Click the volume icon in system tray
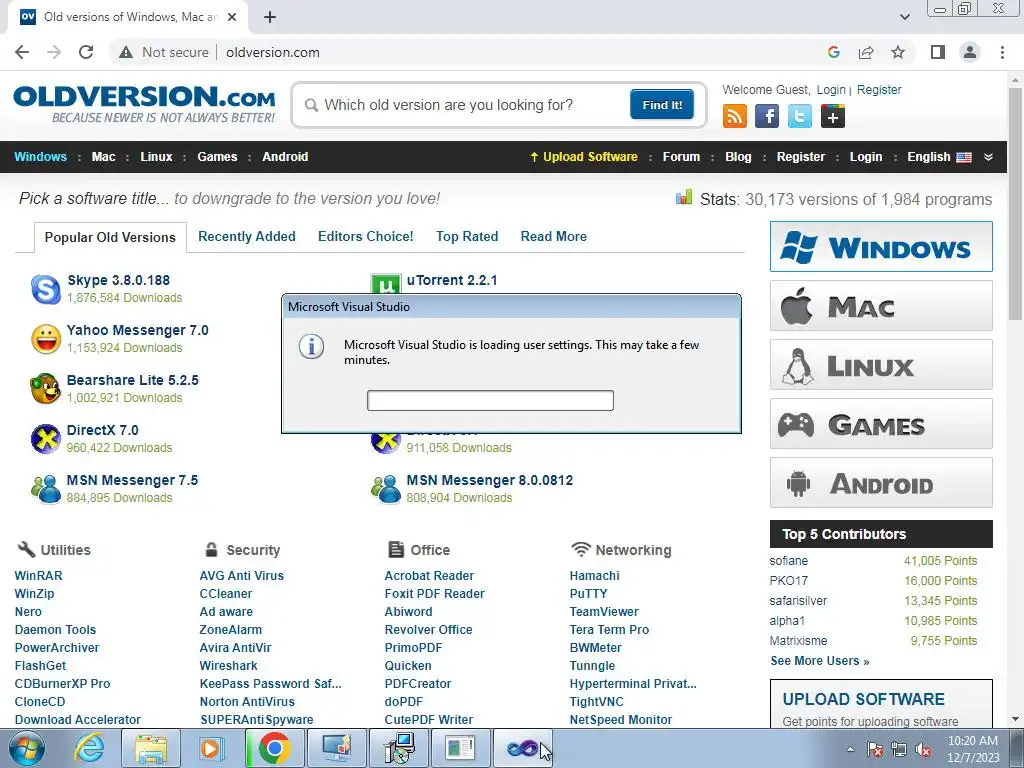The height and width of the screenshot is (768, 1024). 923,750
